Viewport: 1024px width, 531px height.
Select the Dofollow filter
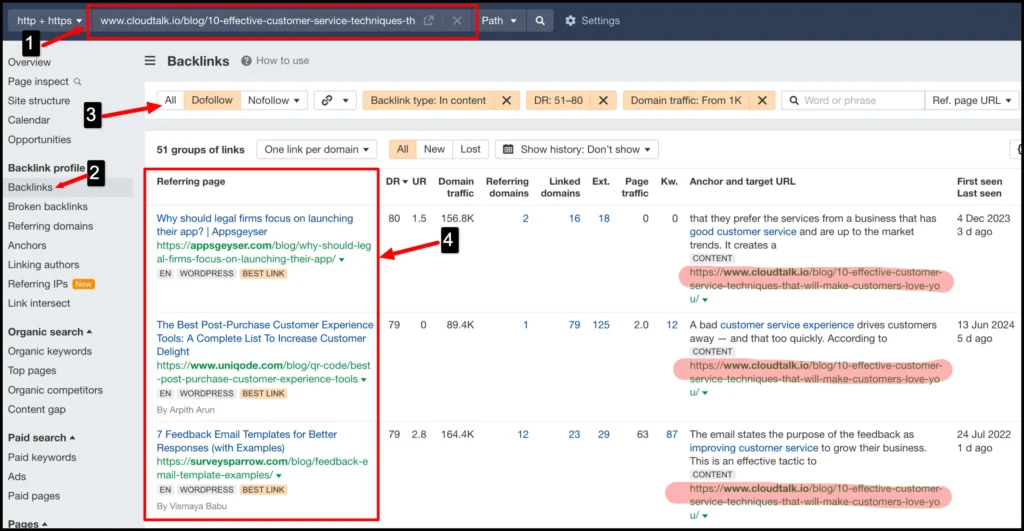(212, 101)
